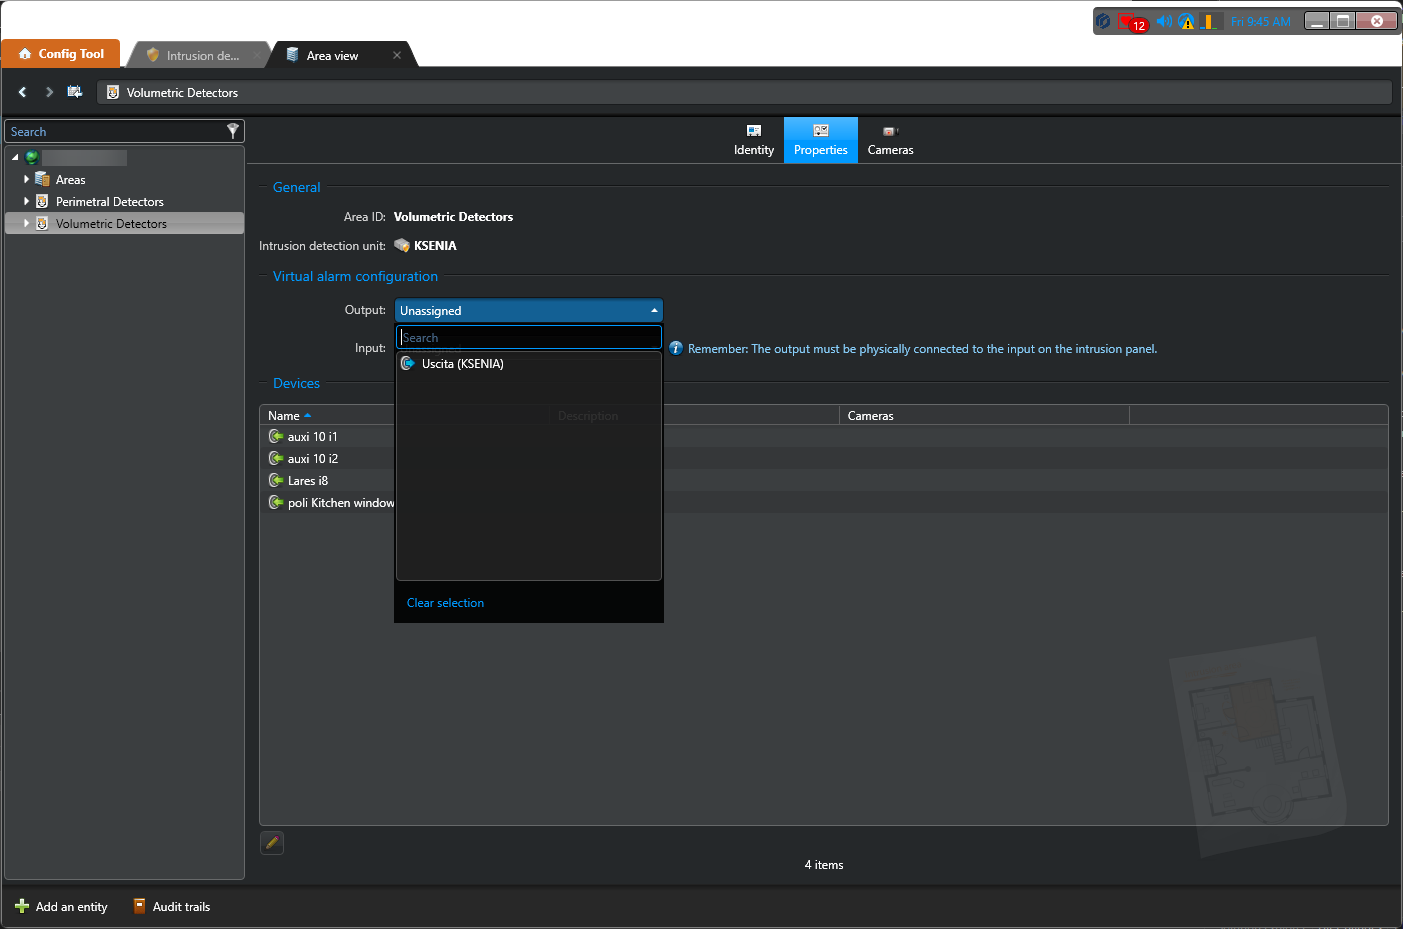
Task: Expand the Areas tree node
Action: (x=26, y=179)
